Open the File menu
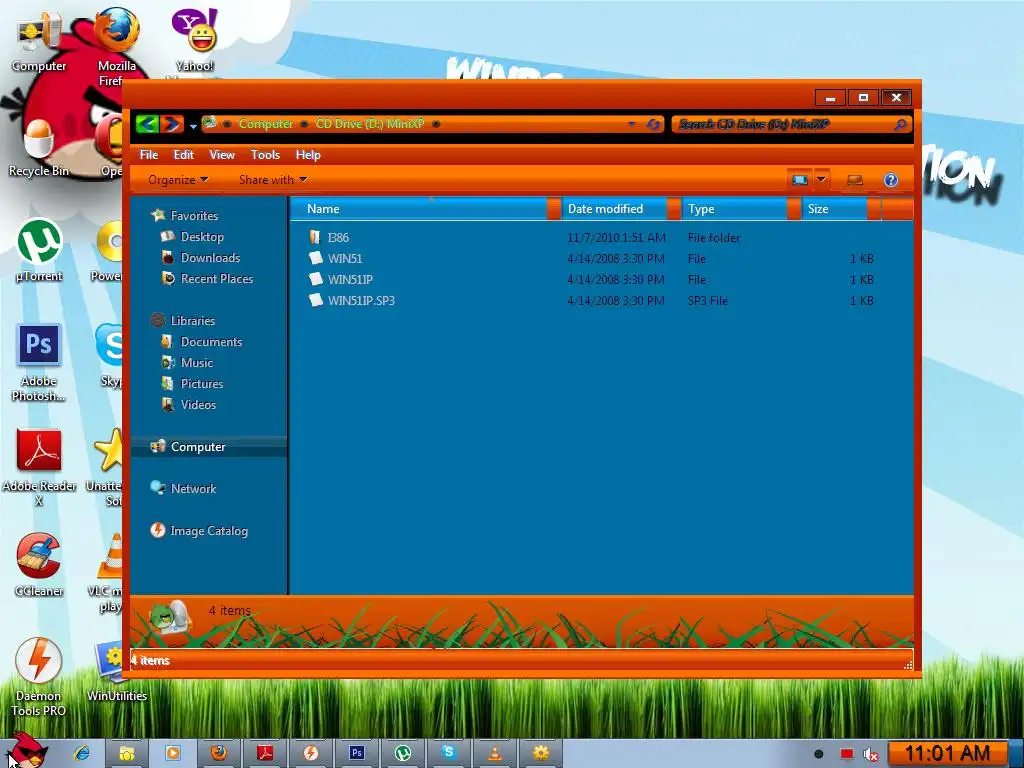Screen dimensions: 1024x768 (149, 155)
